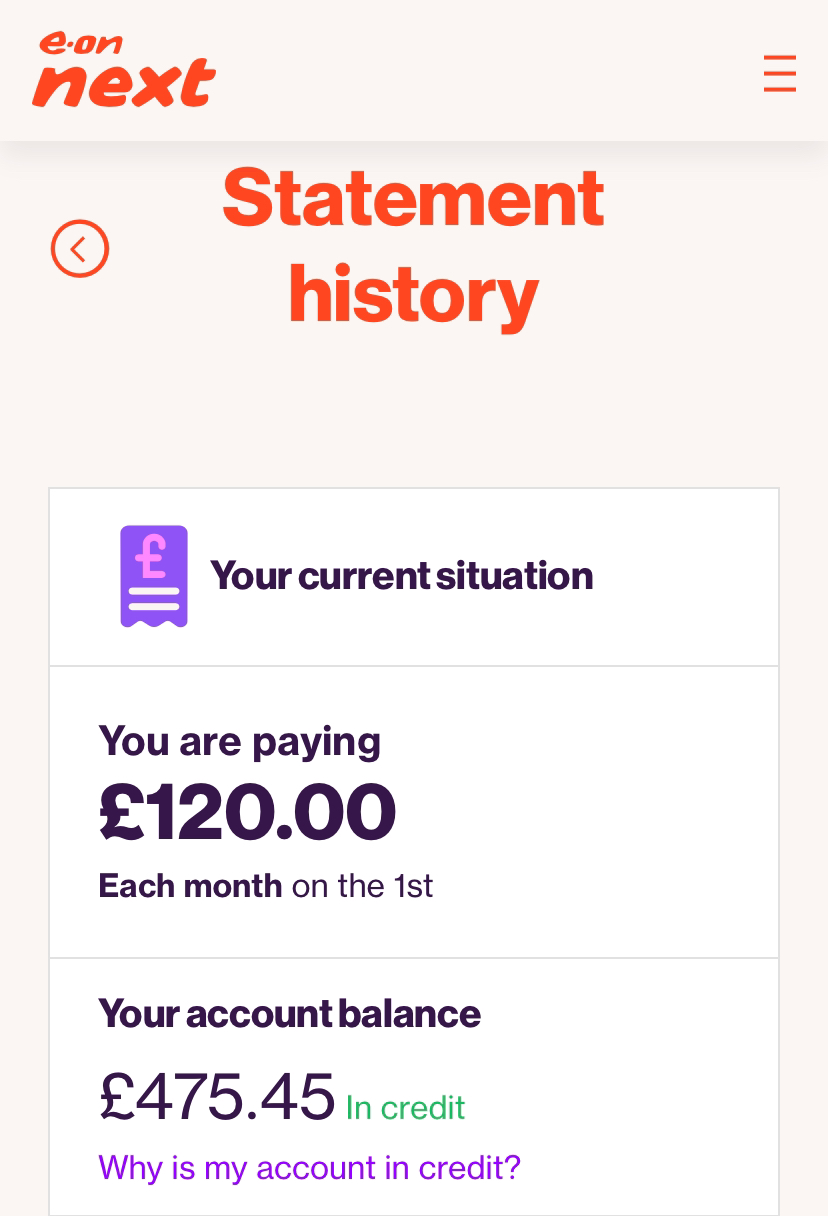Click the green 'In credit' status
828x1216 pixels.
405,1107
